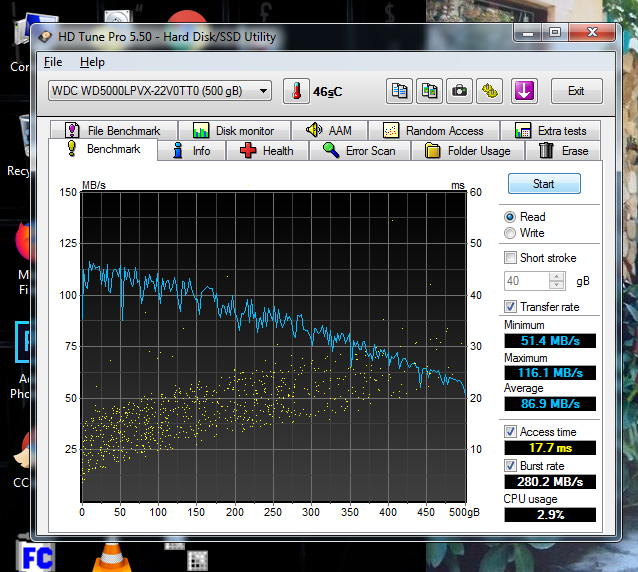
Task: Increase short stroke size with up arrow
Action: tap(556, 277)
